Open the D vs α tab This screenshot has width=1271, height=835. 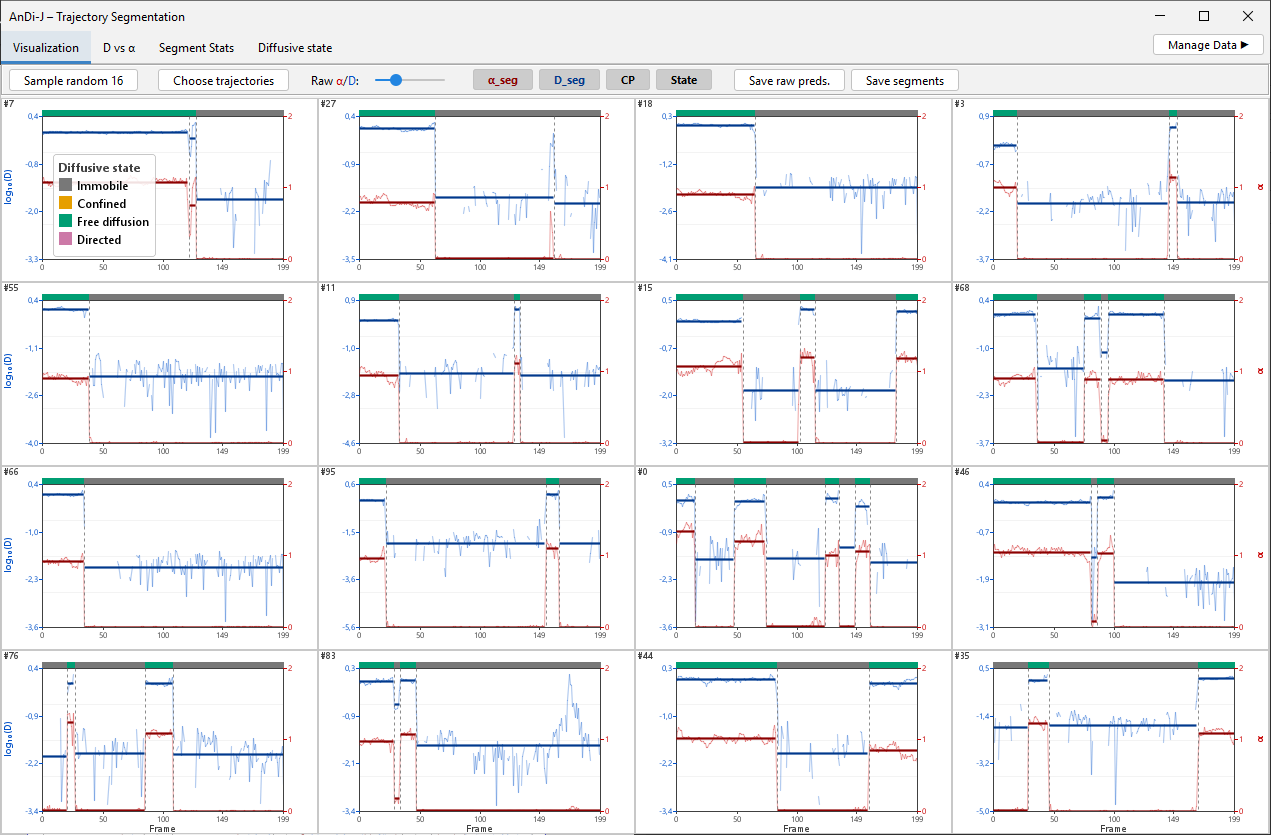pos(119,47)
